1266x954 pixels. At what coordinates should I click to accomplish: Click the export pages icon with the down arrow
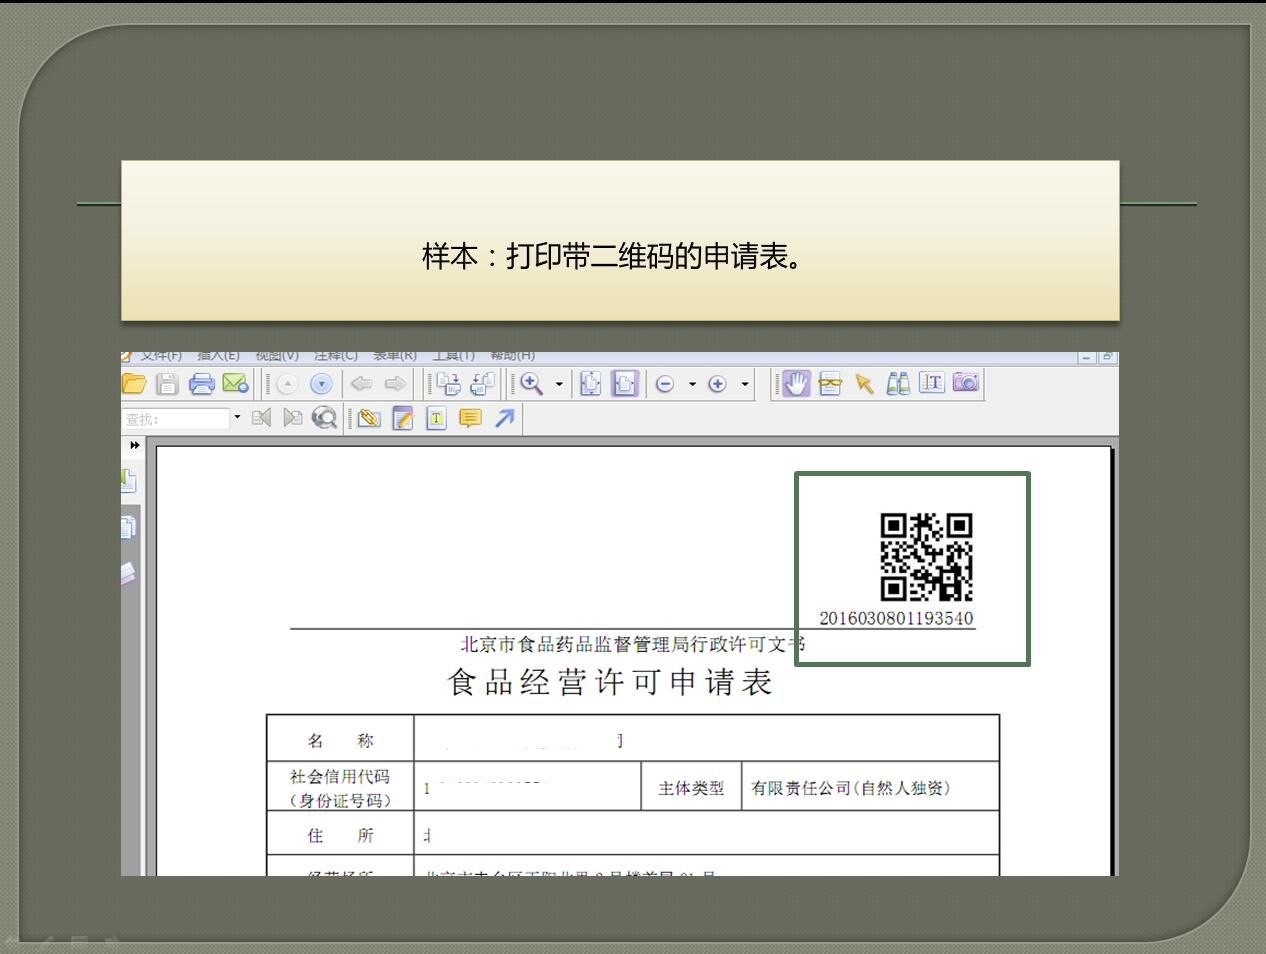pos(449,384)
